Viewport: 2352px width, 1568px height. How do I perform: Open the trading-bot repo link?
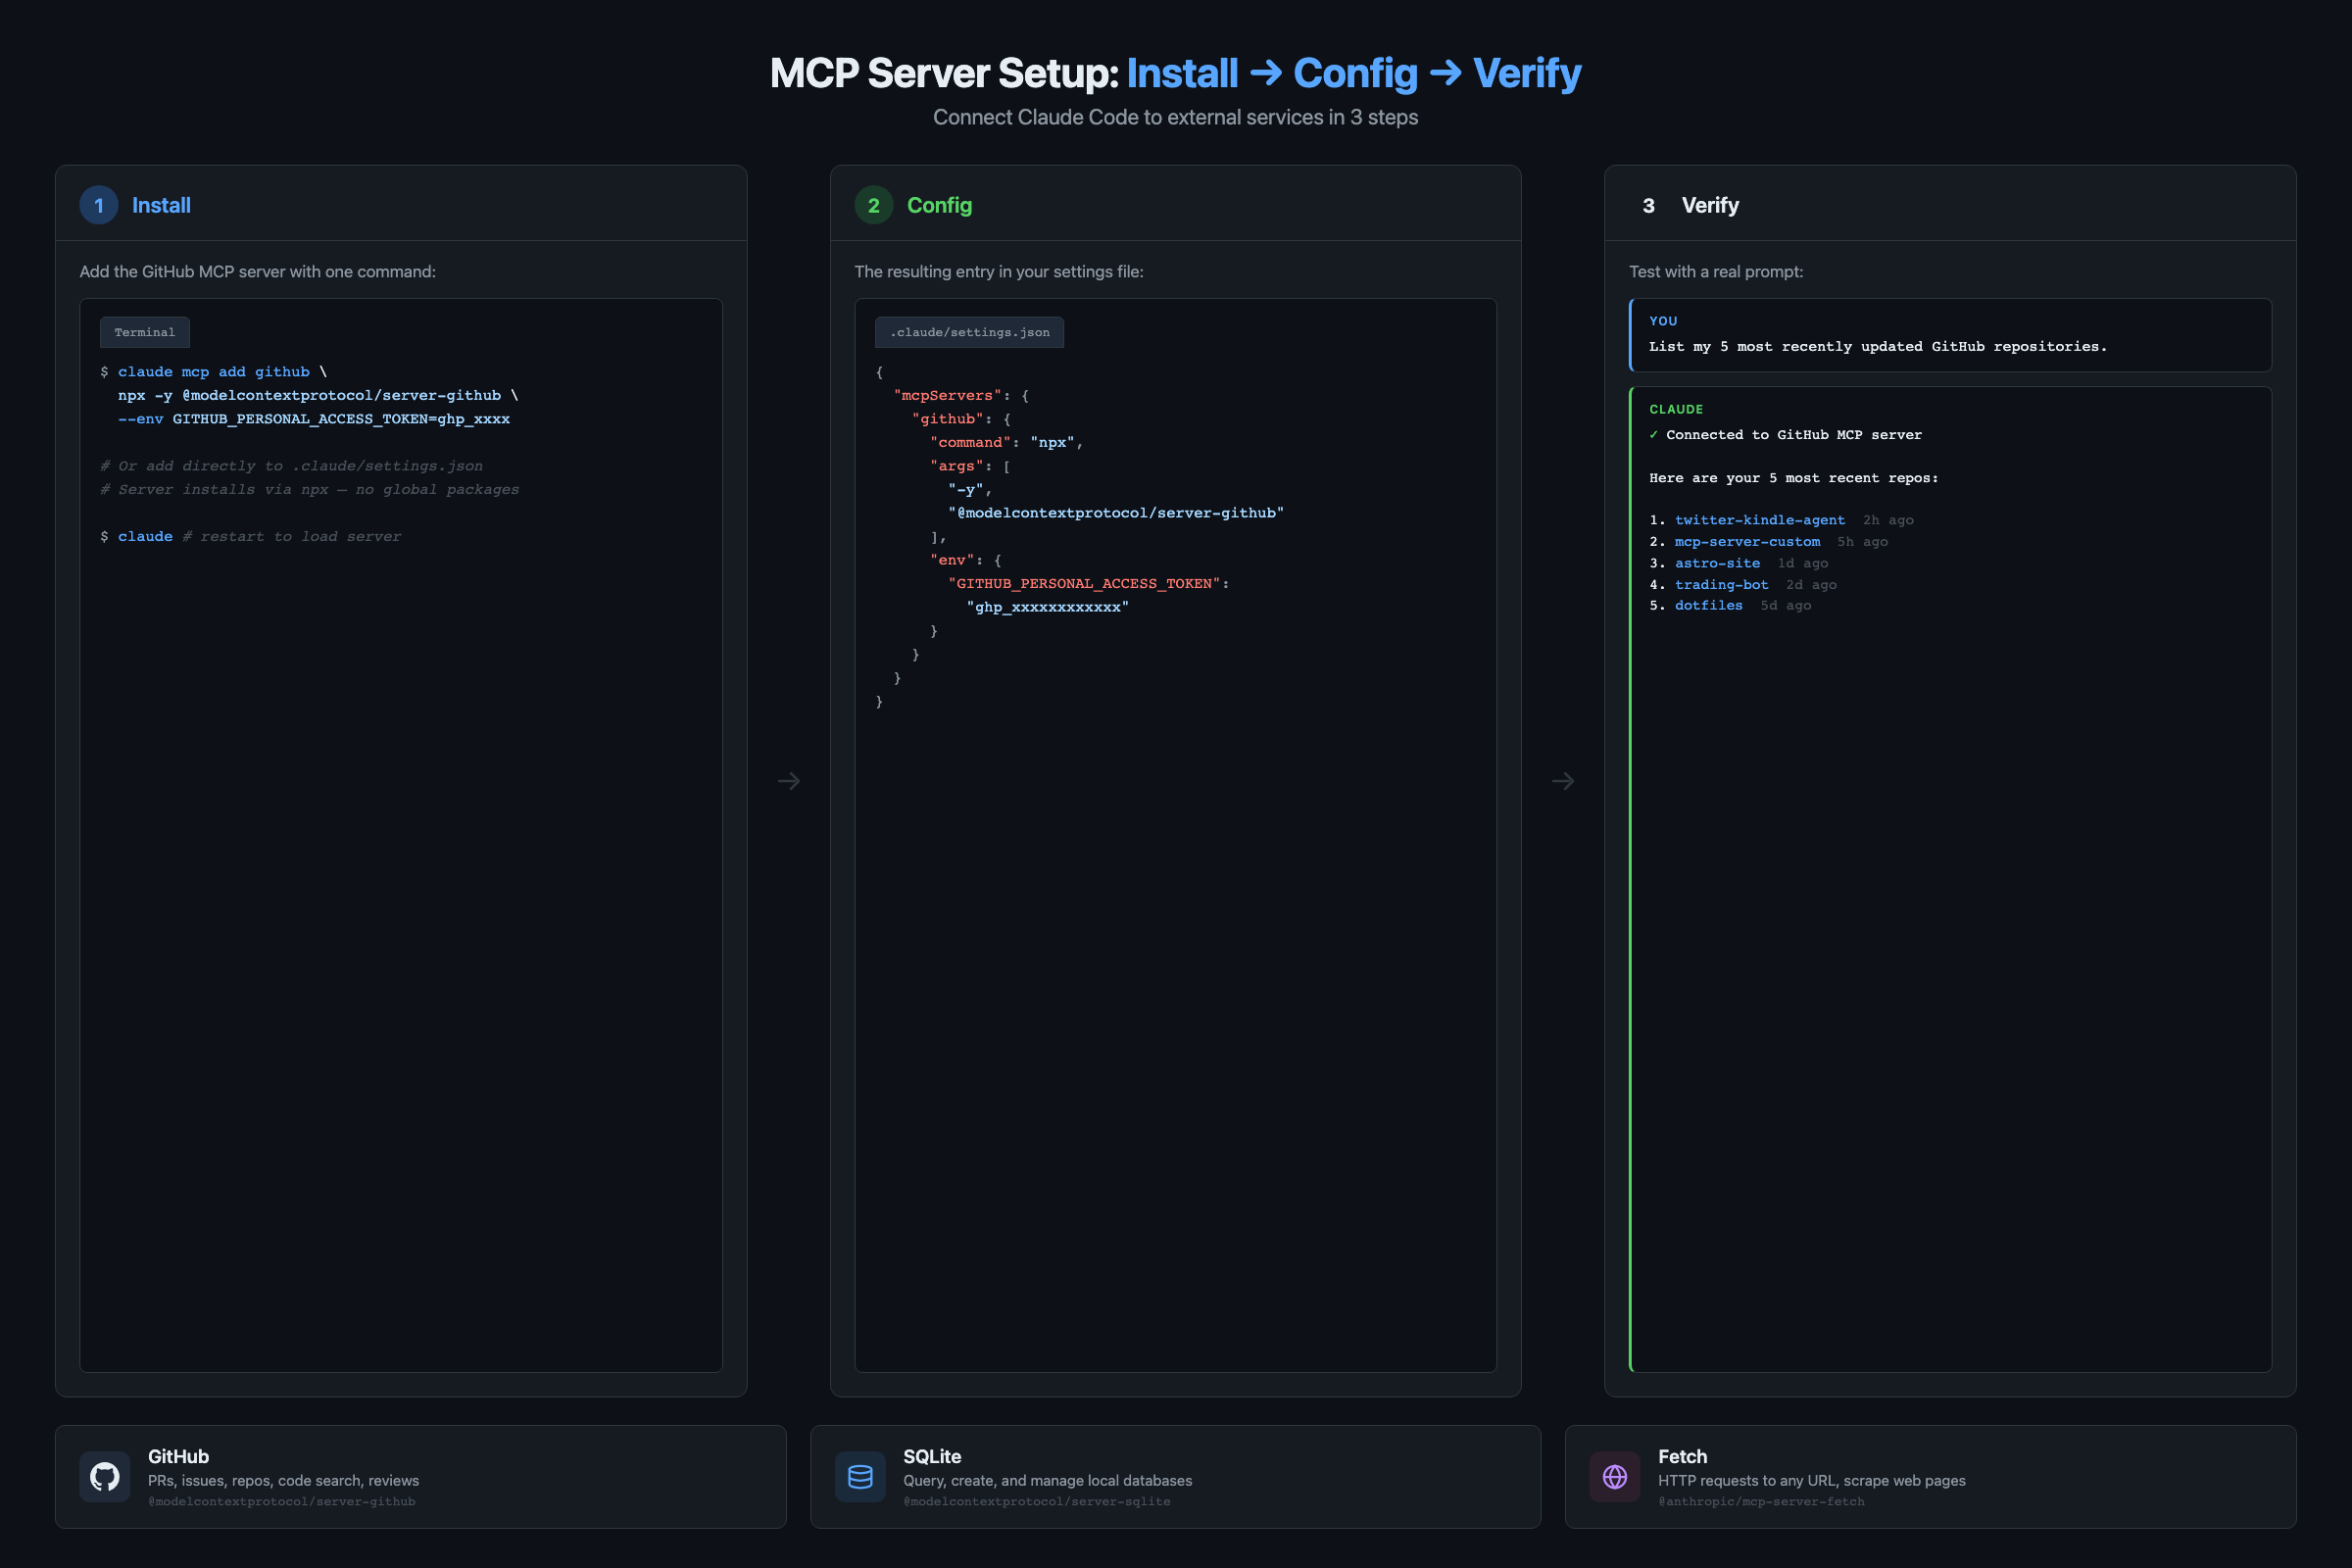click(1721, 585)
